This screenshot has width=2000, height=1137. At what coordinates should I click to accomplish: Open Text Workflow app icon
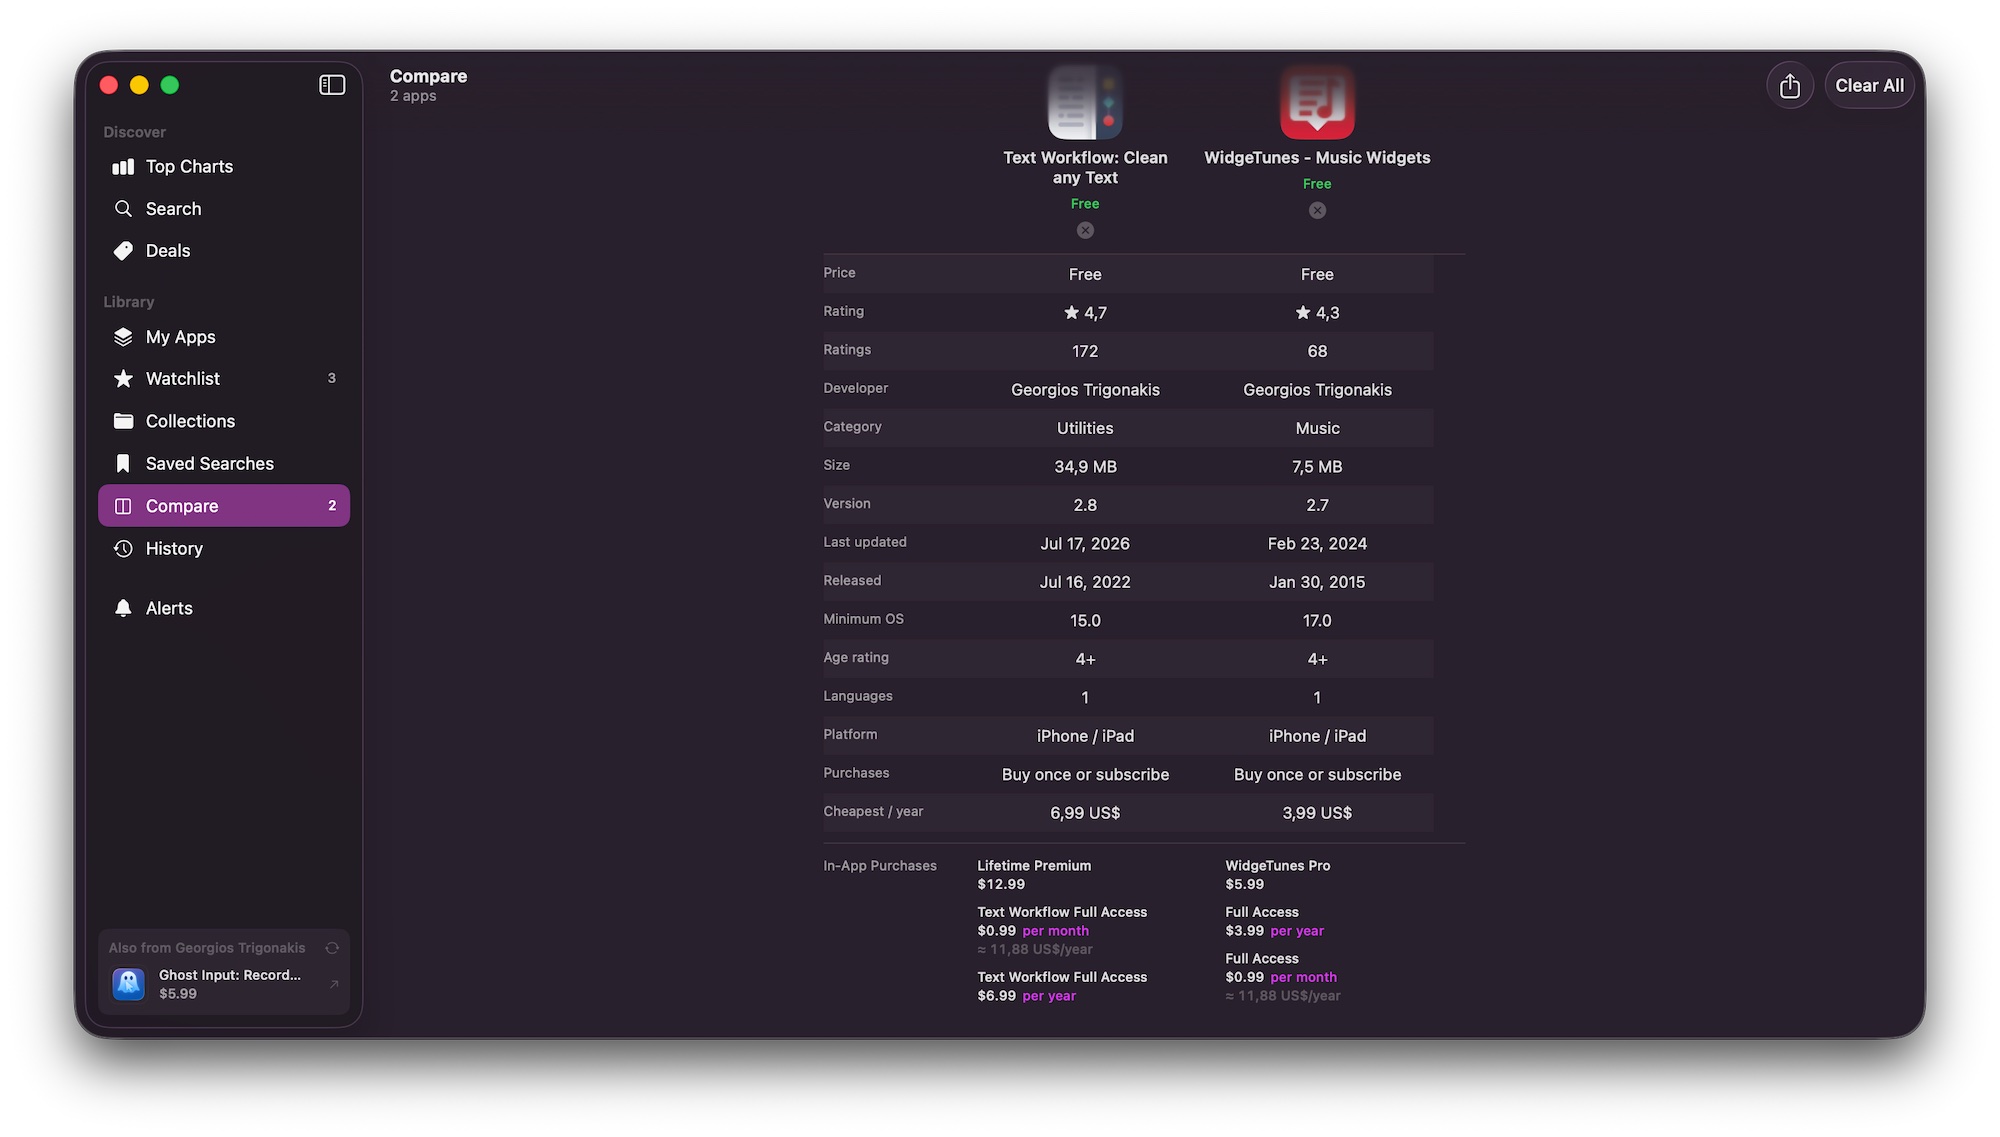point(1085,102)
